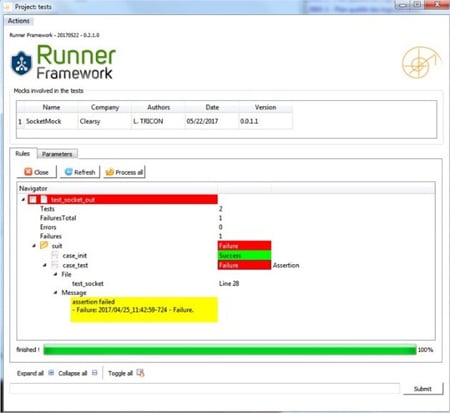Click the Company column header
Image resolution: width=450 pixels, height=413 pixels.
tap(105, 107)
